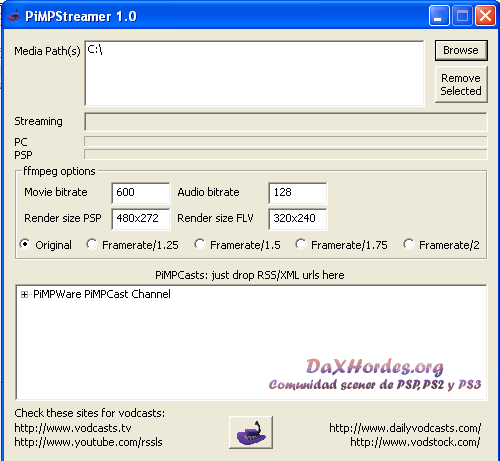
Task: Click the Streaming status field
Action: [x=286, y=122]
